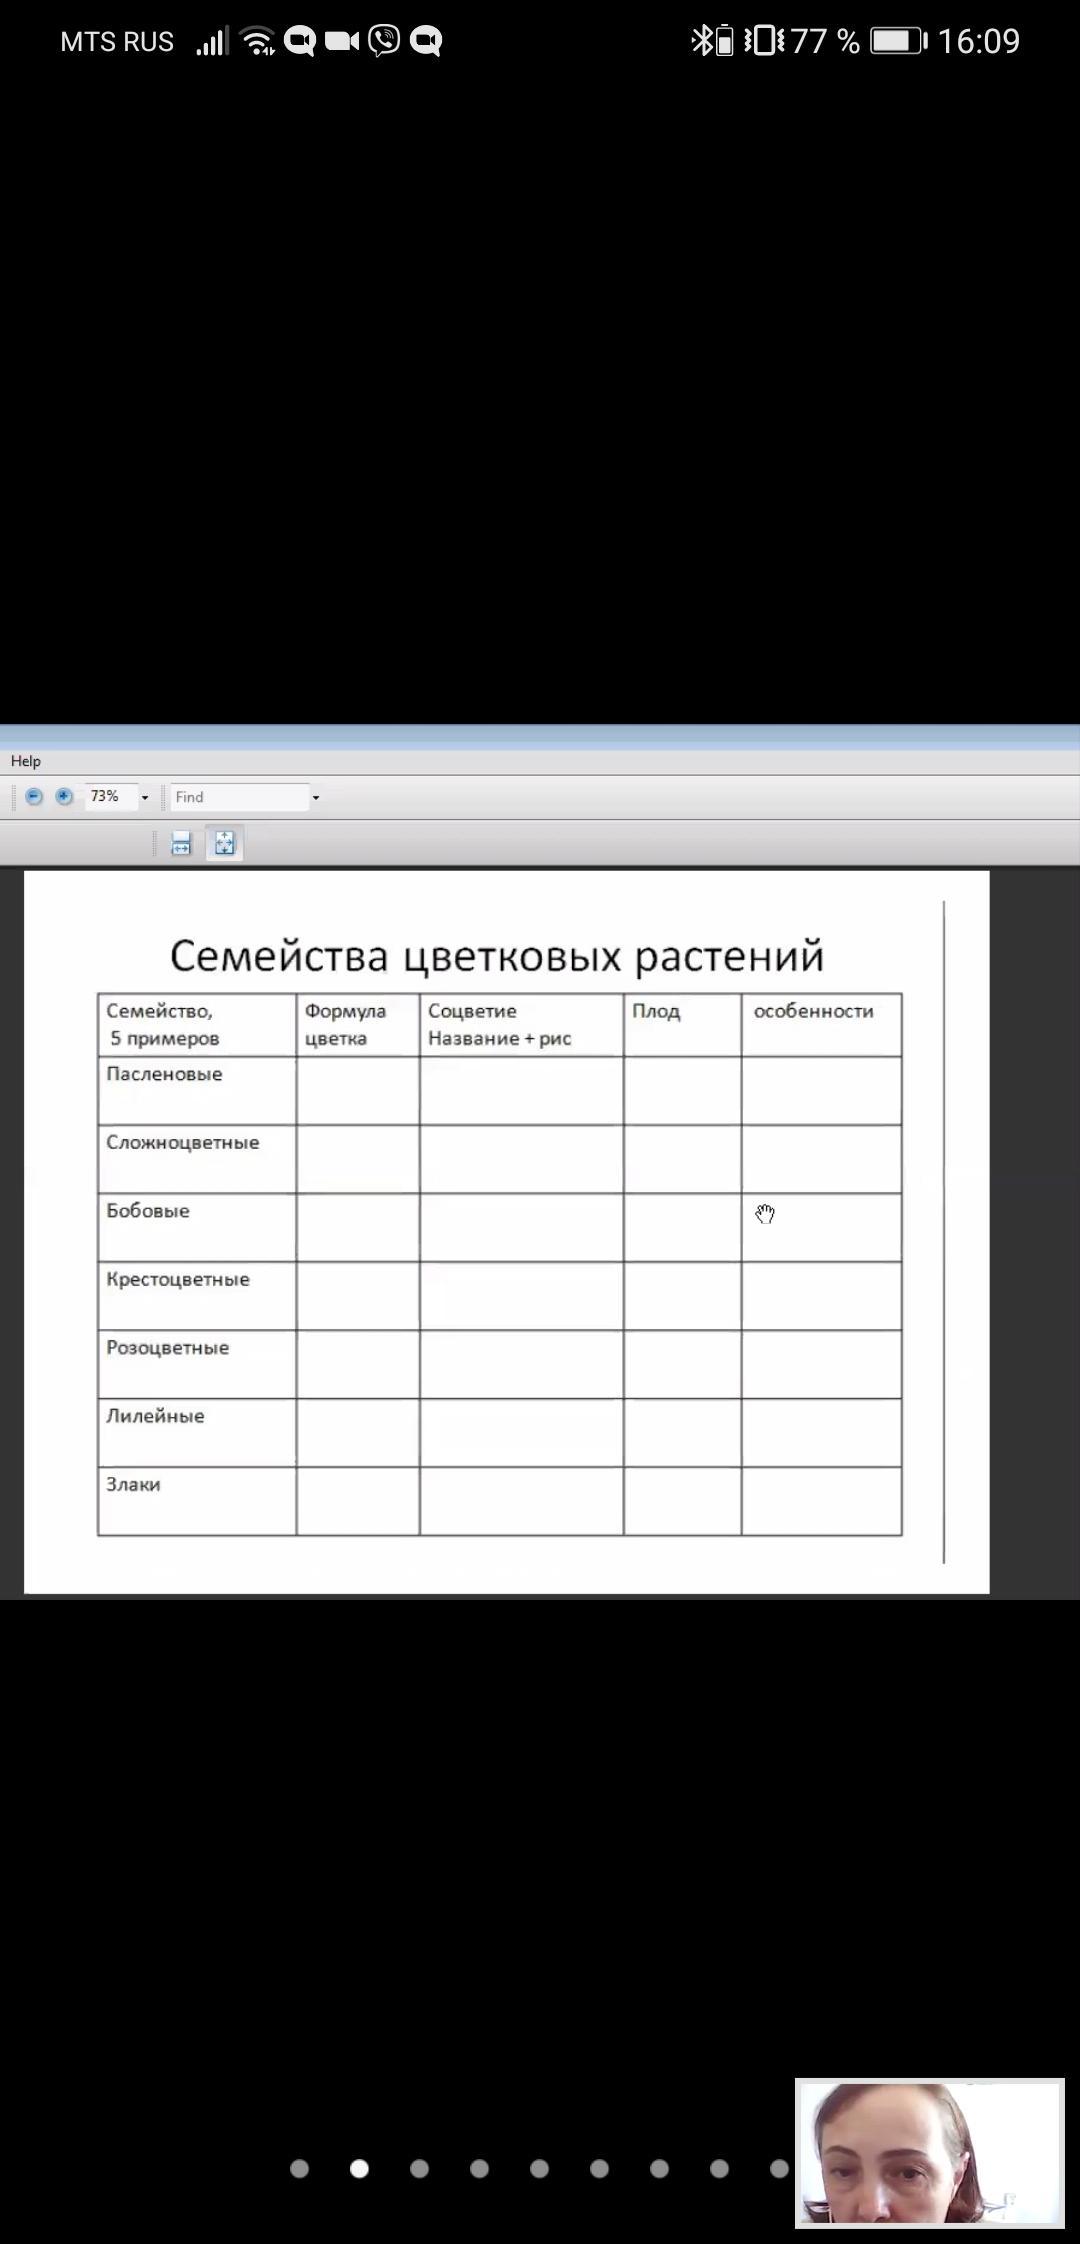Open the 73% zoom level dropdown arrow

tap(145, 798)
